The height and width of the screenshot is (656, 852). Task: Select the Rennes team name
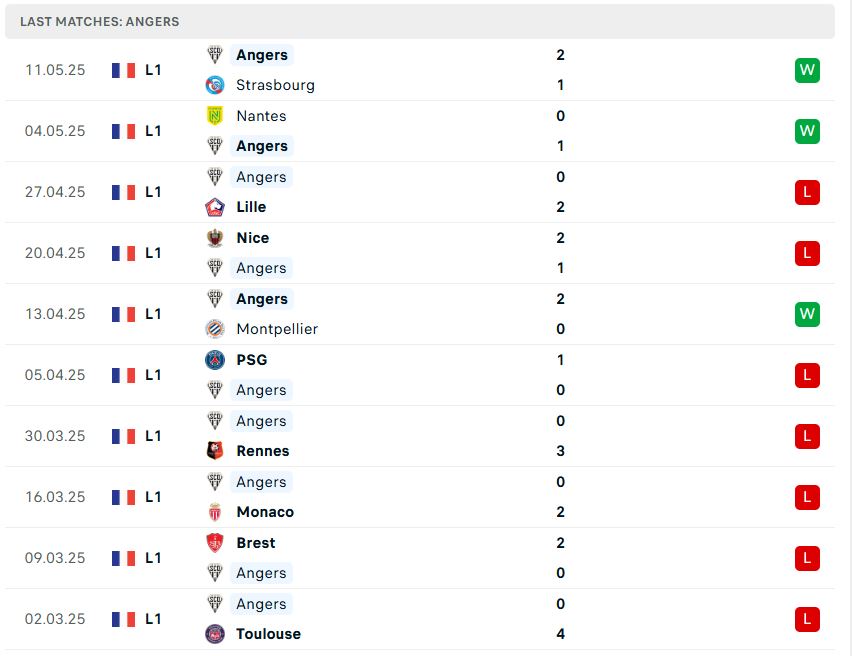click(x=263, y=451)
